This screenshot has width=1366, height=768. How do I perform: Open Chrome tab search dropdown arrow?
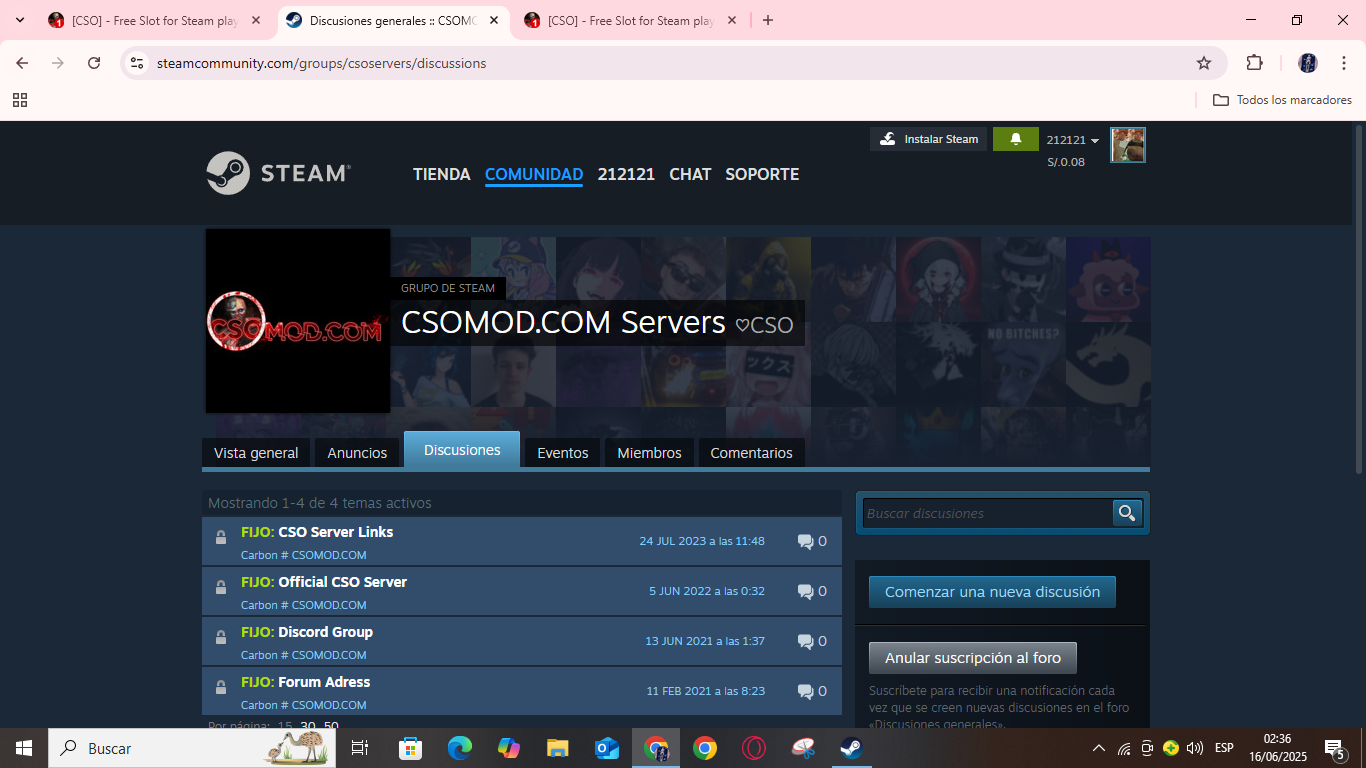[22, 20]
